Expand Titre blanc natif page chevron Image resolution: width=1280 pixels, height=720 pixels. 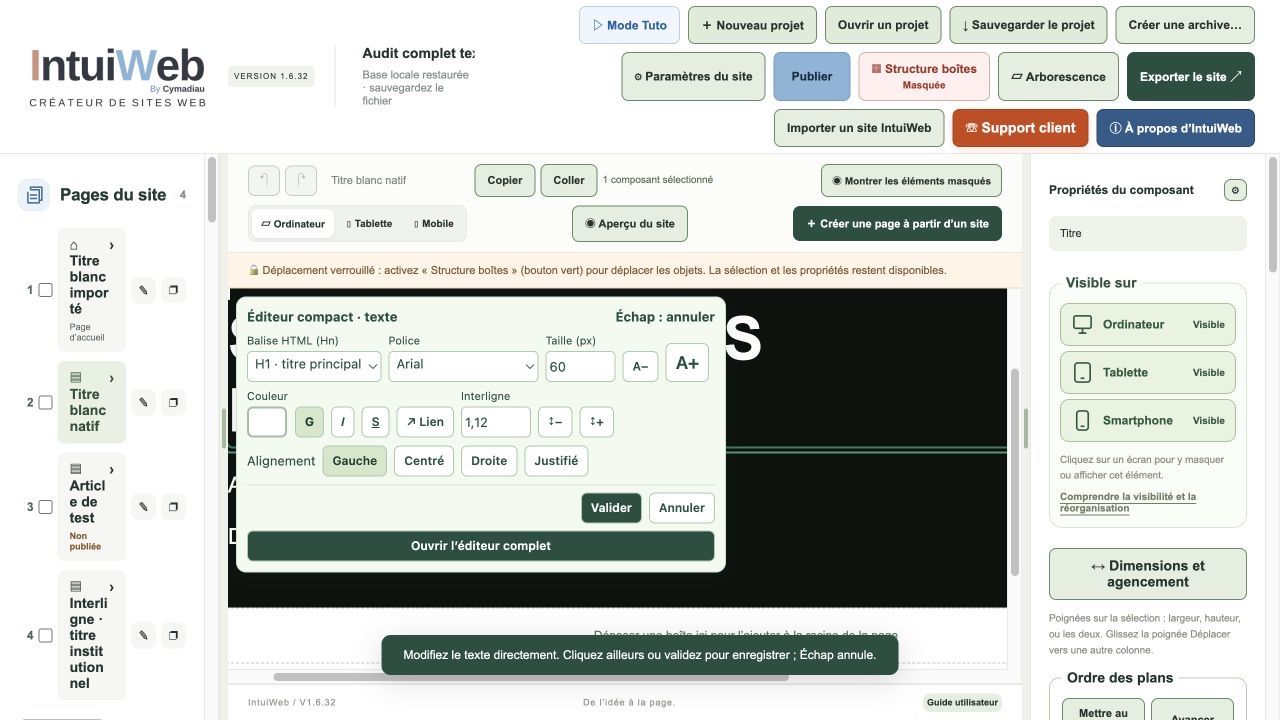[x=111, y=378]
